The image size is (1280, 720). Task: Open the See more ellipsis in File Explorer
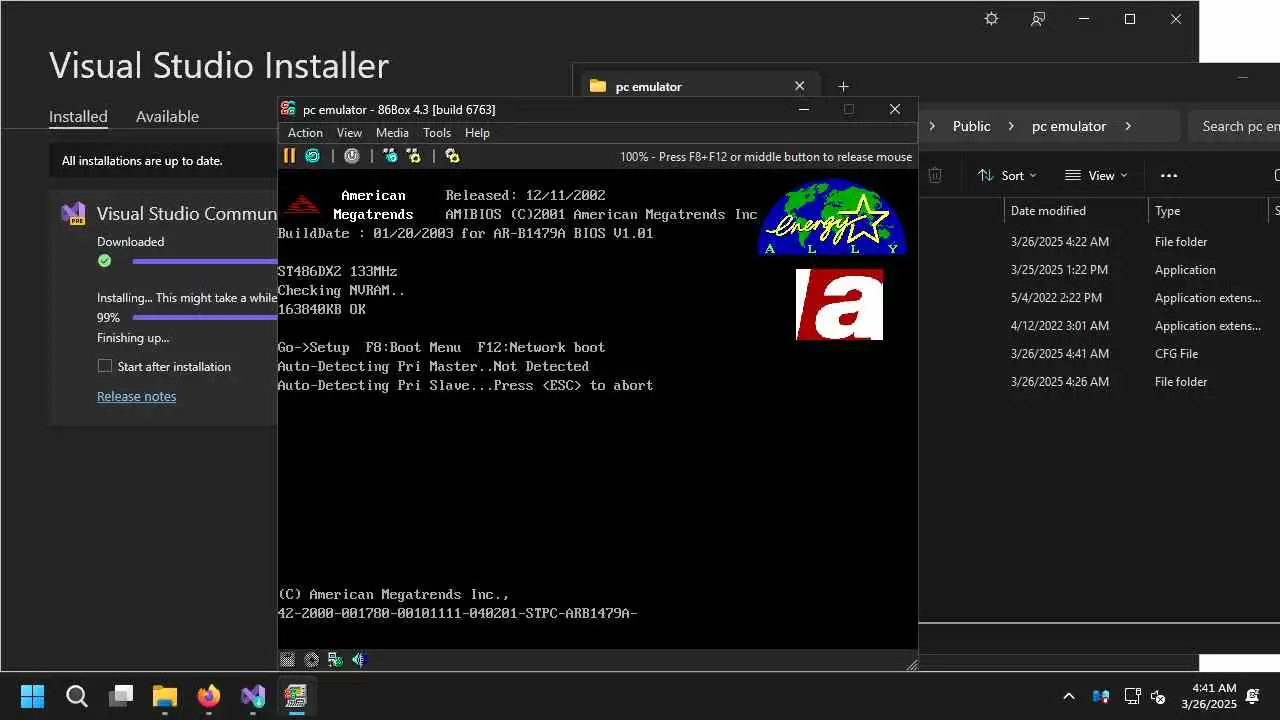(1169, 175)
